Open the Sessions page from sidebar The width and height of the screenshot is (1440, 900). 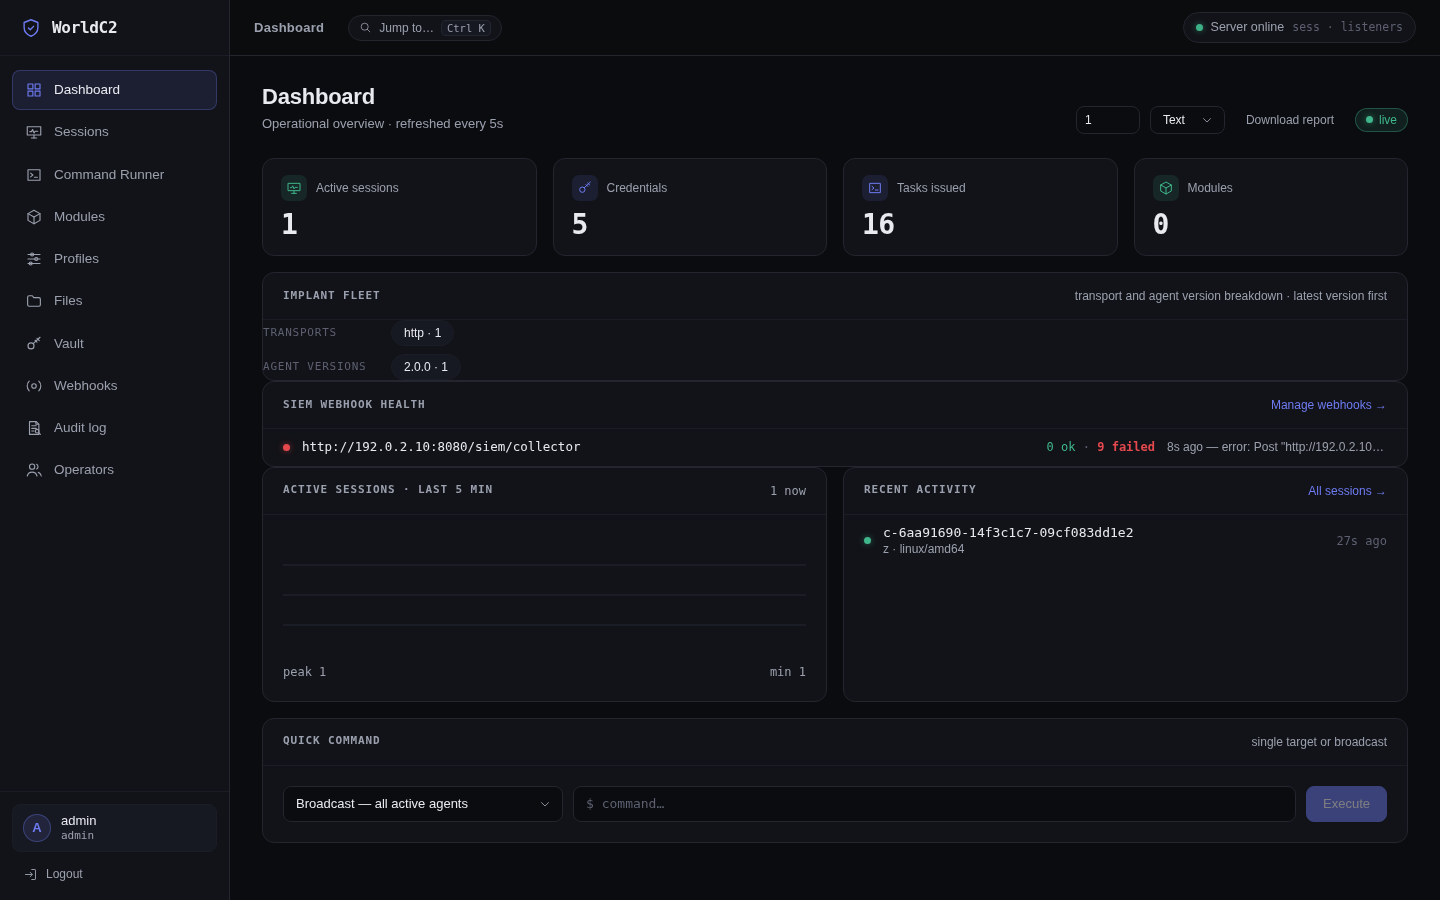click(114, 132)
